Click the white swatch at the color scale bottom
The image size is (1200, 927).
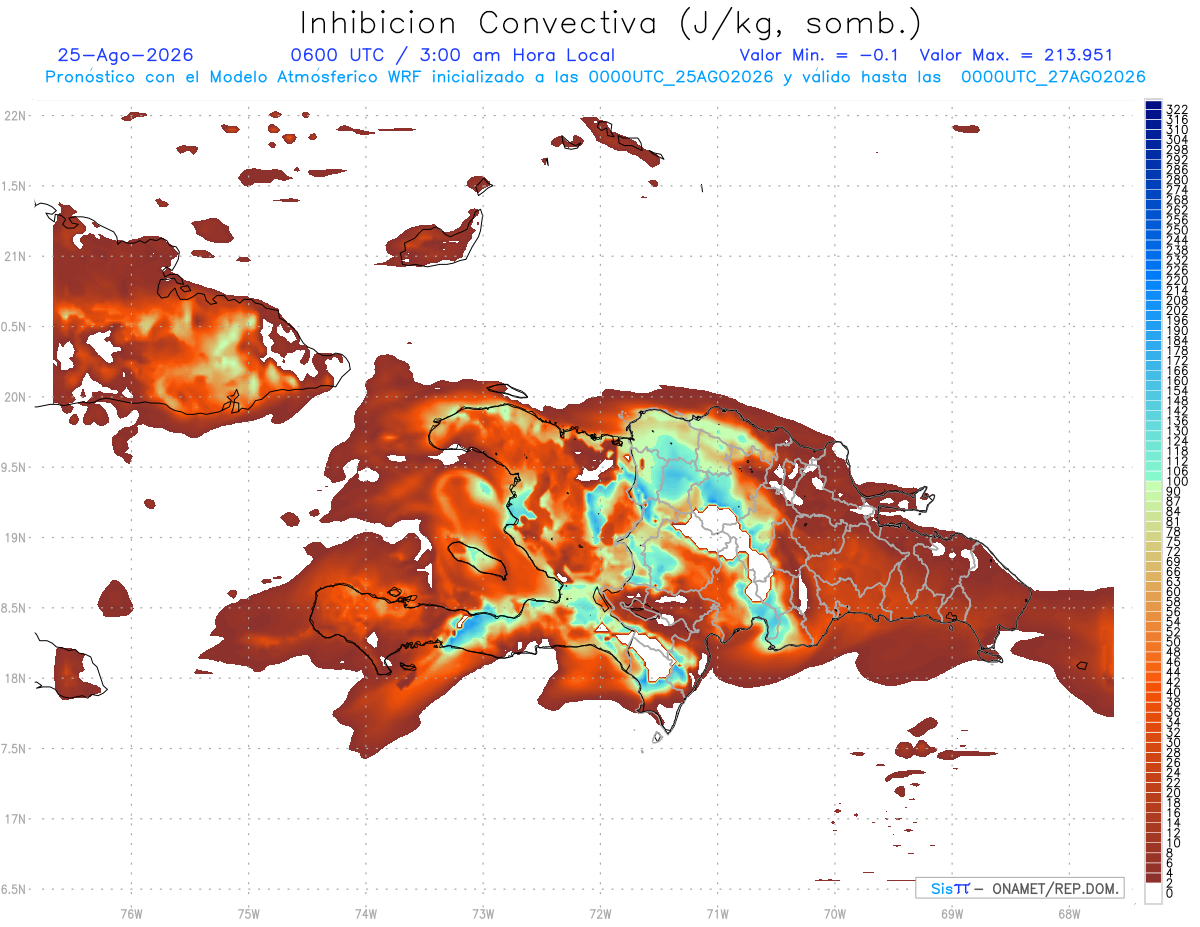[1153, 892]
